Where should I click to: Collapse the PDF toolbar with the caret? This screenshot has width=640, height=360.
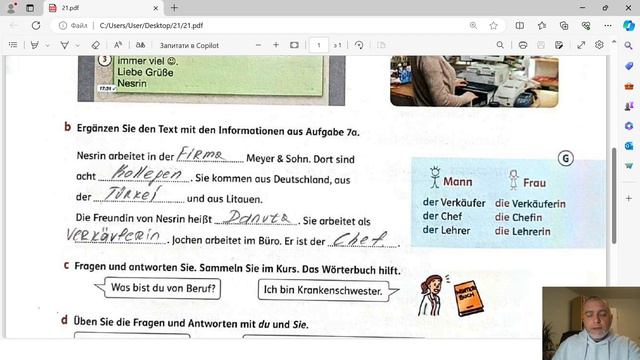tap(613, 42)
